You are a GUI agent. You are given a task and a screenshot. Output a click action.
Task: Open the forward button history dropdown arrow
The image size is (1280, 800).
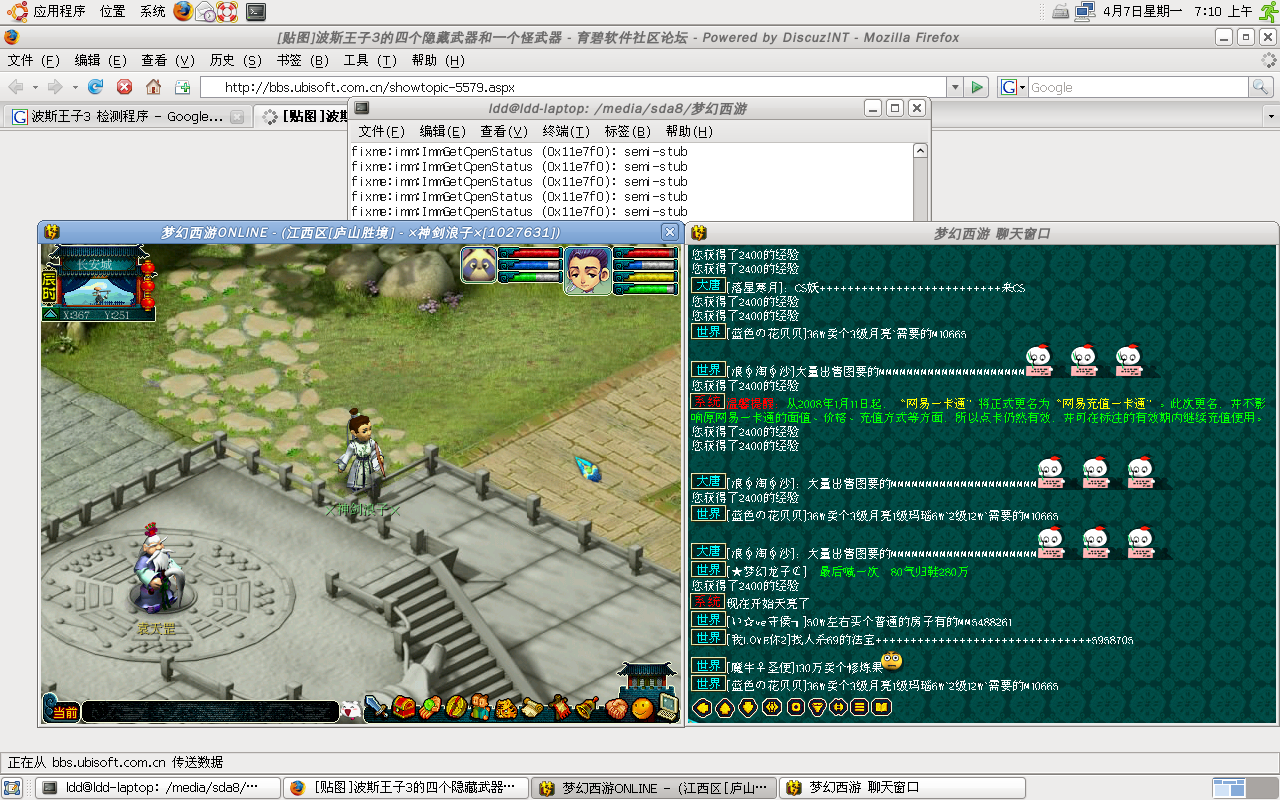74,87
